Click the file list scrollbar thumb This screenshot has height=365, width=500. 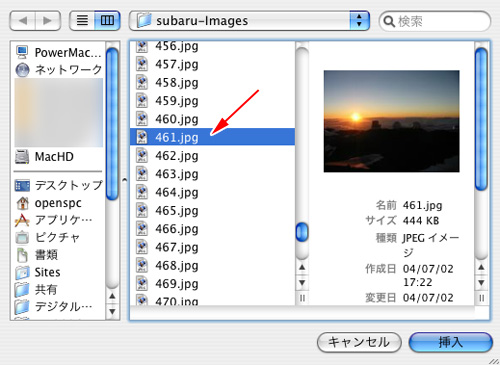click(x=302, y=232)
